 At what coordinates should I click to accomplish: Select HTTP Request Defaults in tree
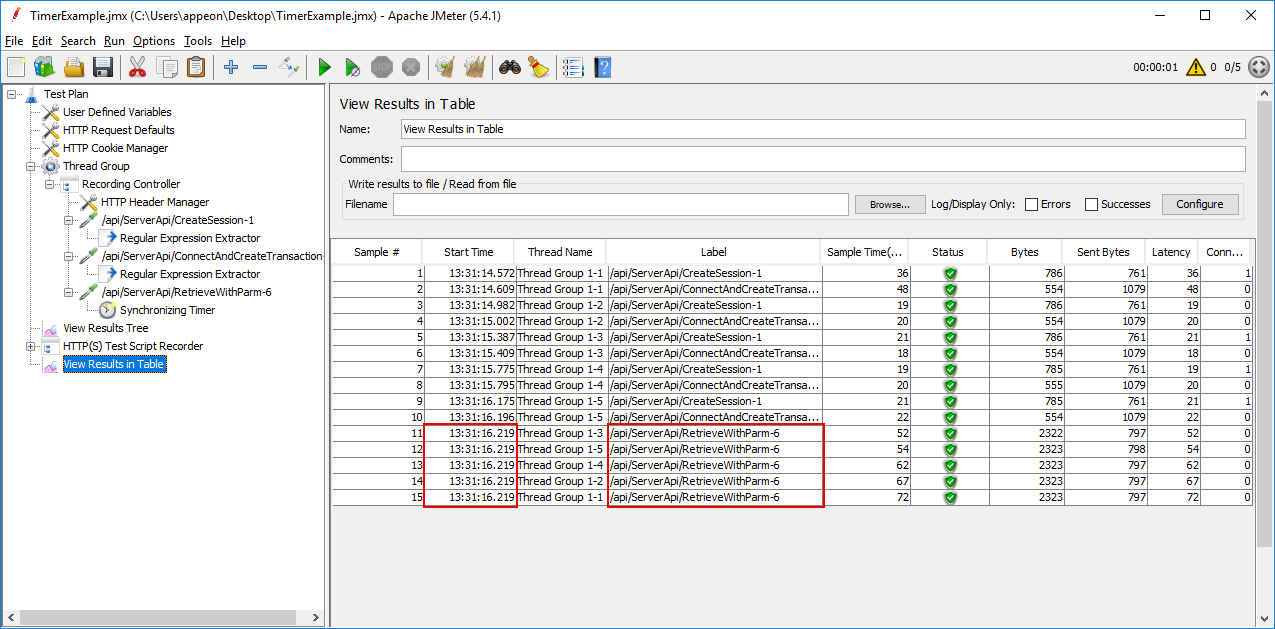[x=118, y=130]
